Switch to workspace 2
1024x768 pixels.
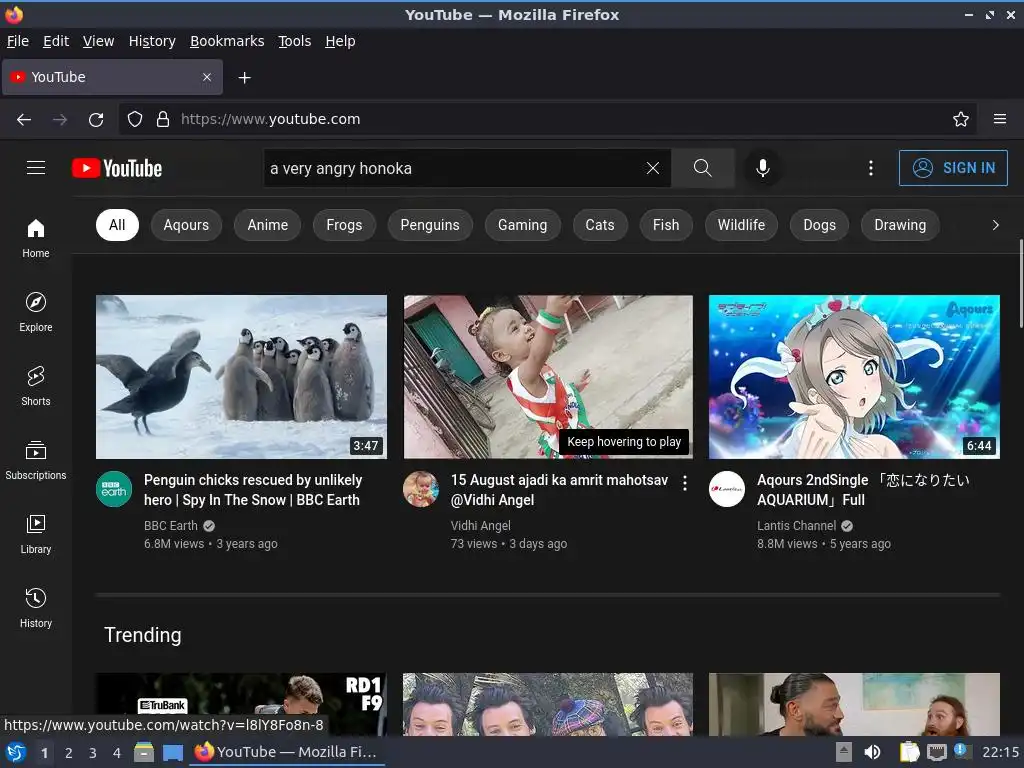point(69,753)
